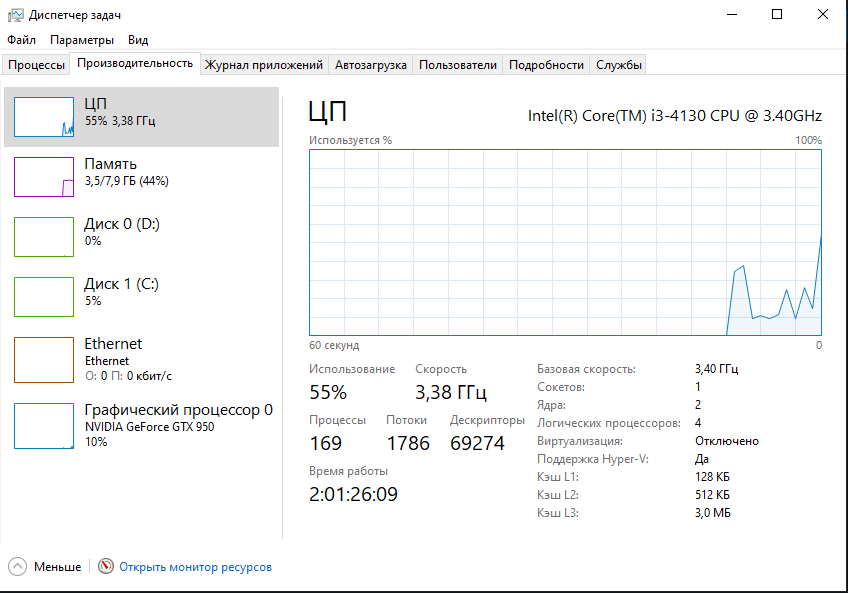Click the collapse arrow icon beside Меньше
The image size is (848, 593).
pyautogui.click(x=19, y=567)
